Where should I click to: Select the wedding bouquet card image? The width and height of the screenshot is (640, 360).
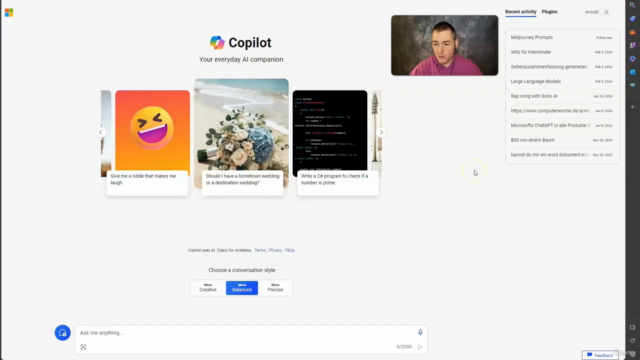click(241, 125)
